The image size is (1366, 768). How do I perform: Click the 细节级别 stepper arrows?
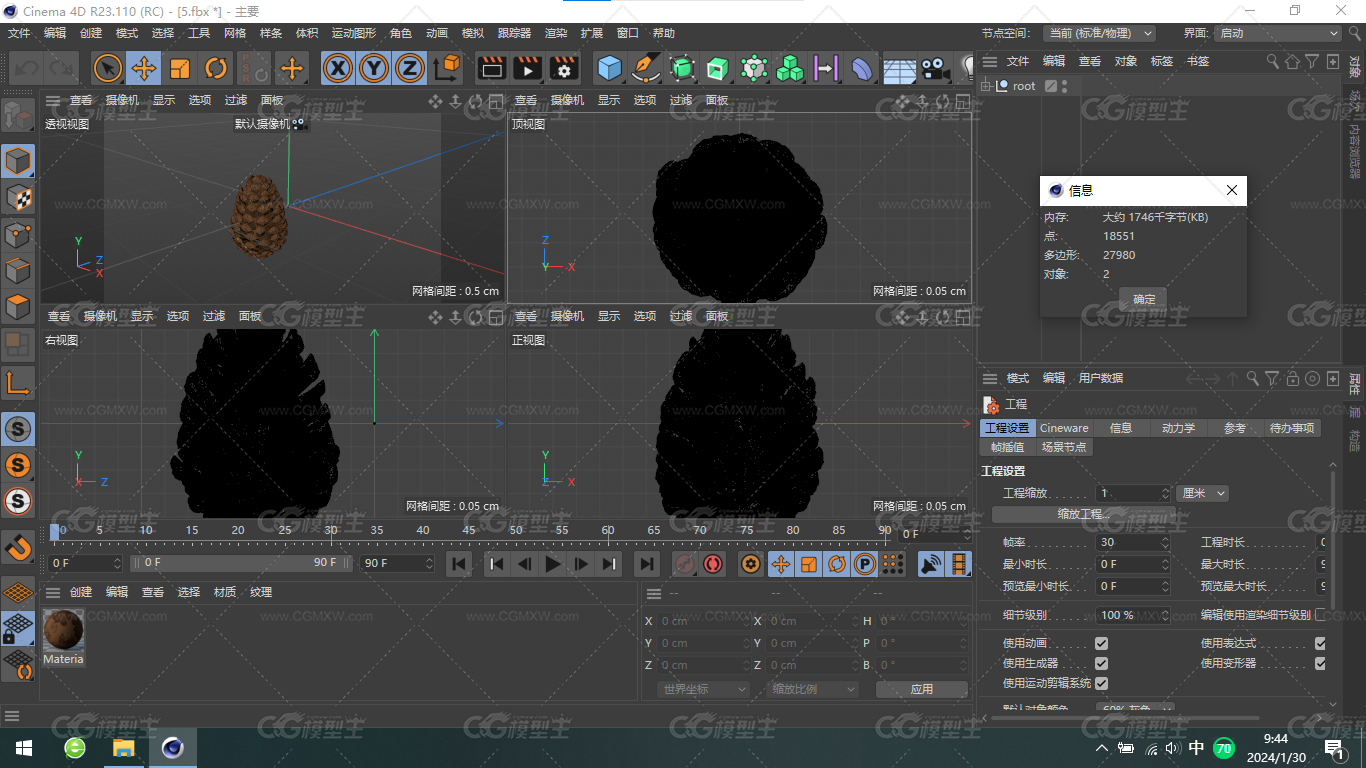pos(1164,615)
